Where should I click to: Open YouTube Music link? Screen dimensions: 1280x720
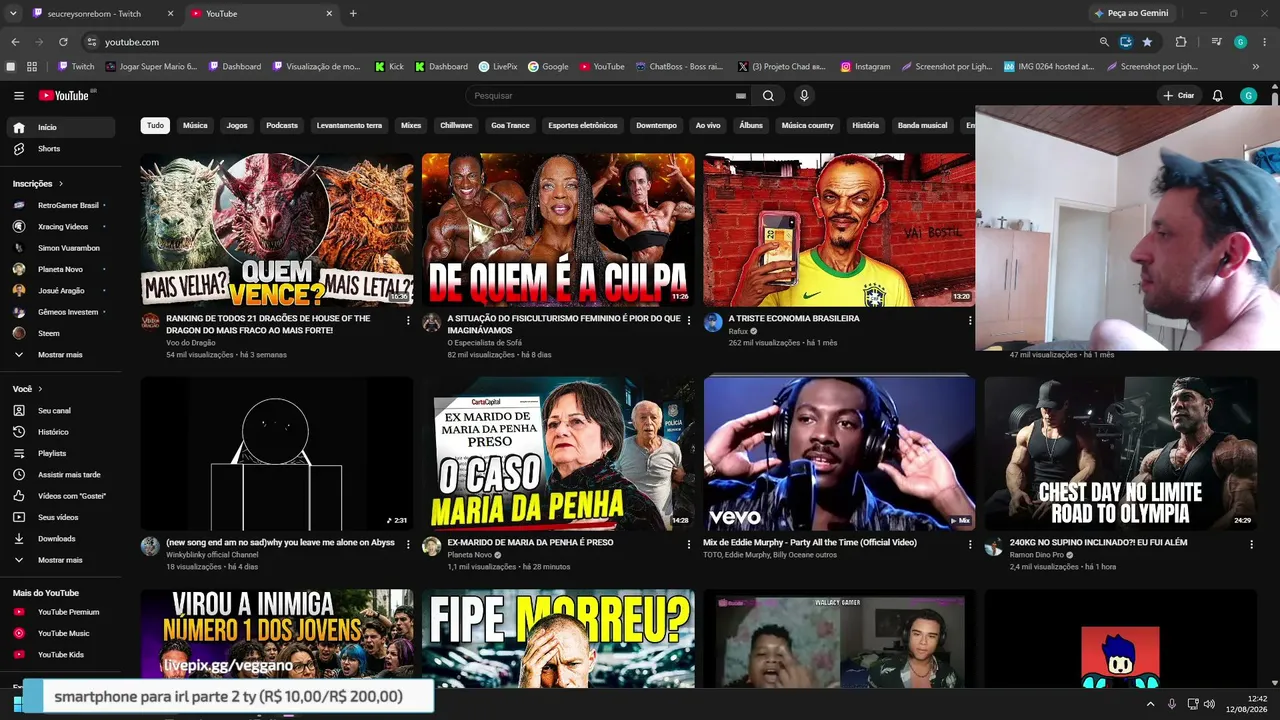tap(62, 633)
